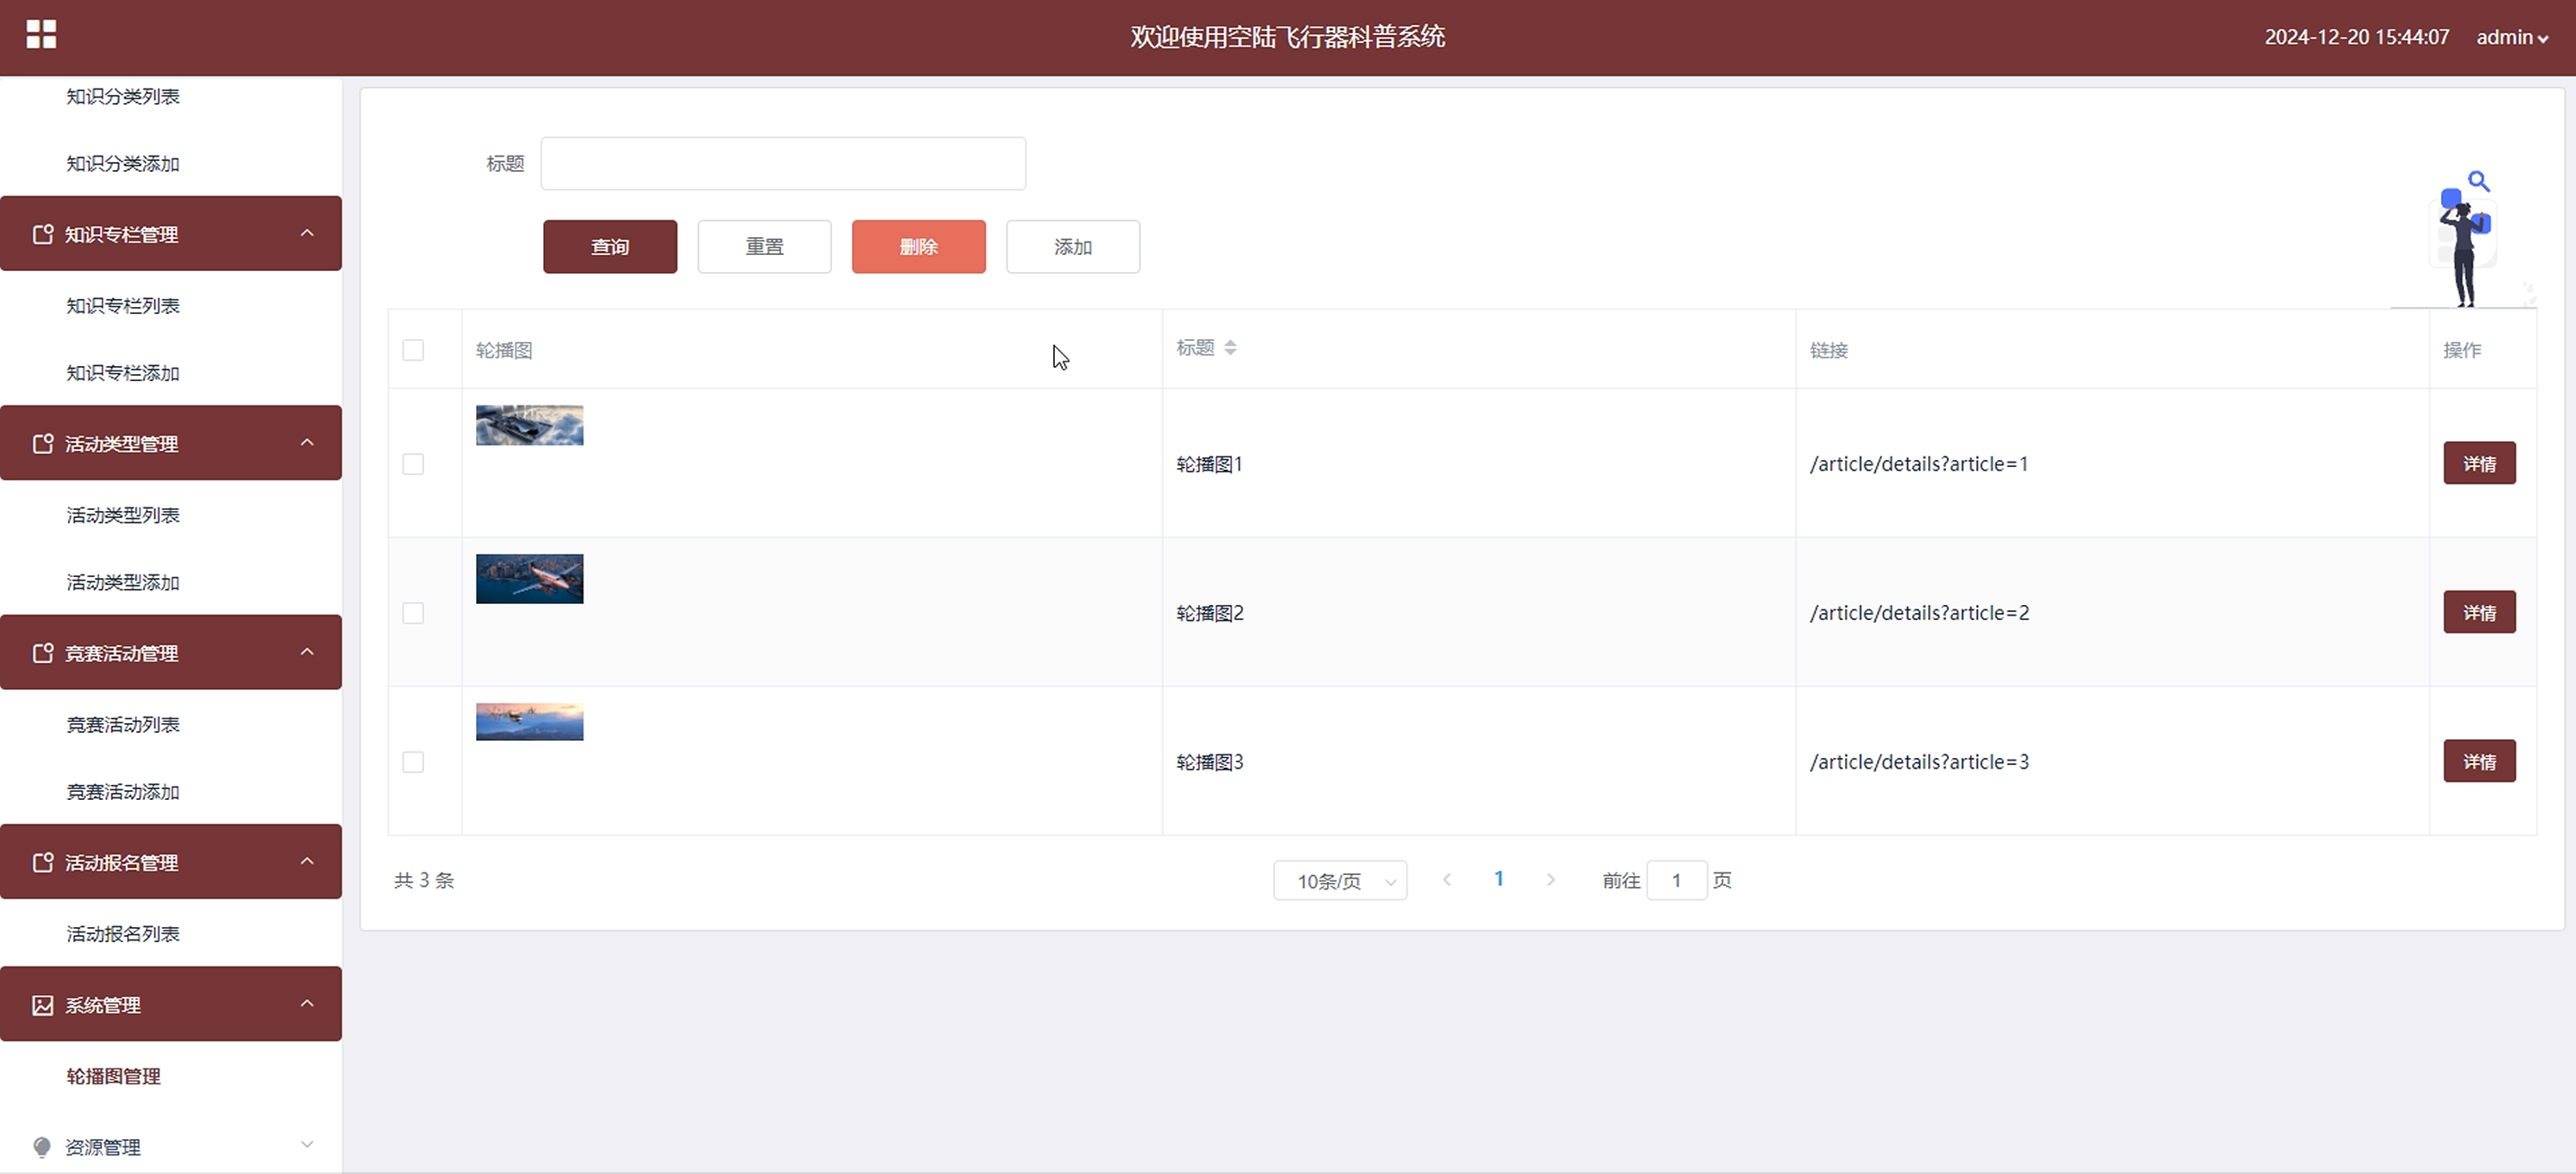Viewport: 2576px width, 1174px height.
Task: Select the 轮播图1 row checkbox
Action: [413, 464]
